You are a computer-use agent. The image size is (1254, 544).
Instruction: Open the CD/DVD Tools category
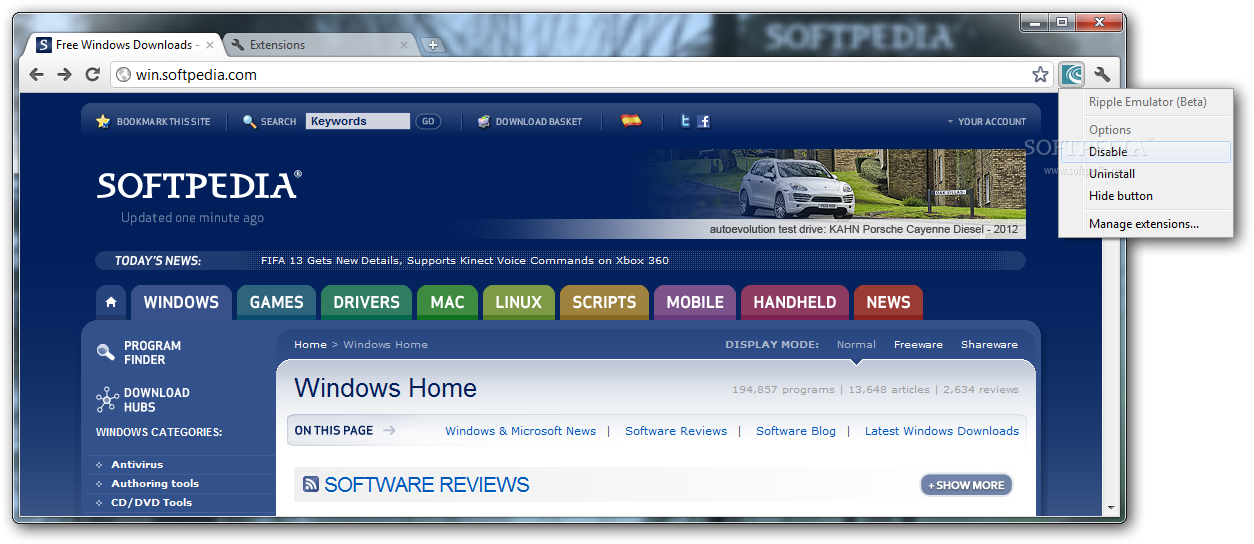(x=151, y=503)
